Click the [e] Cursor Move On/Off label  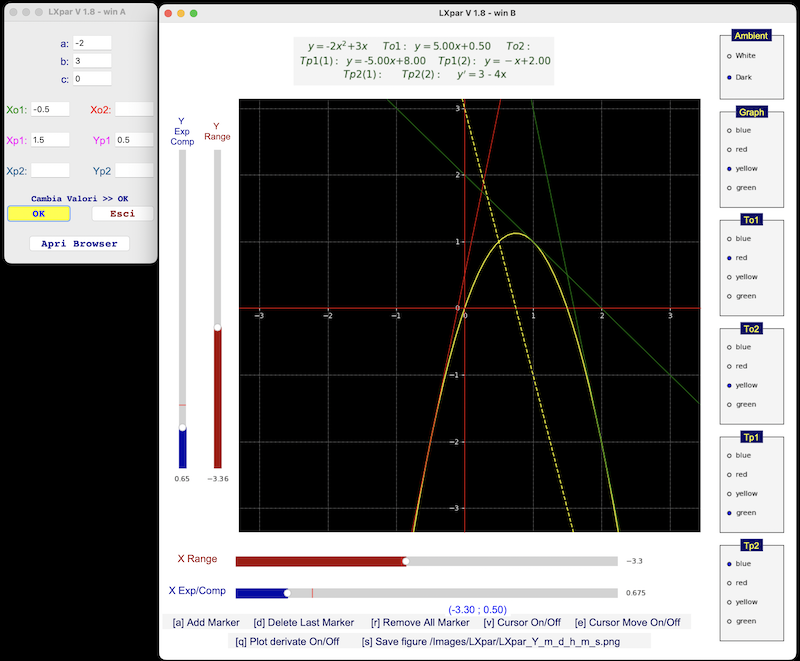628,623
